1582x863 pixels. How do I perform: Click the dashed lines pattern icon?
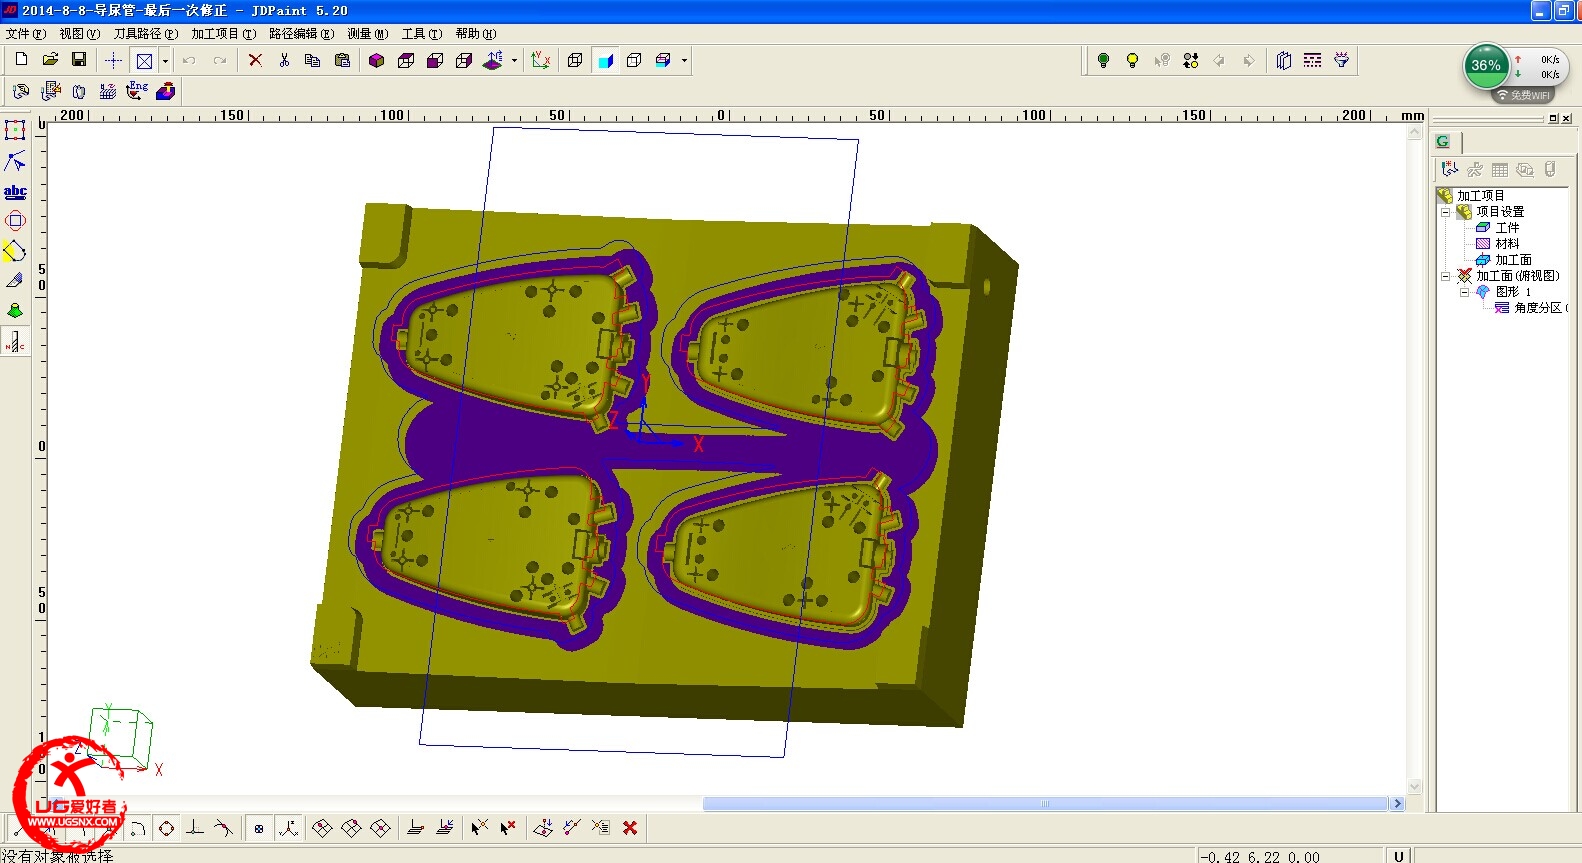(1313, 60)
